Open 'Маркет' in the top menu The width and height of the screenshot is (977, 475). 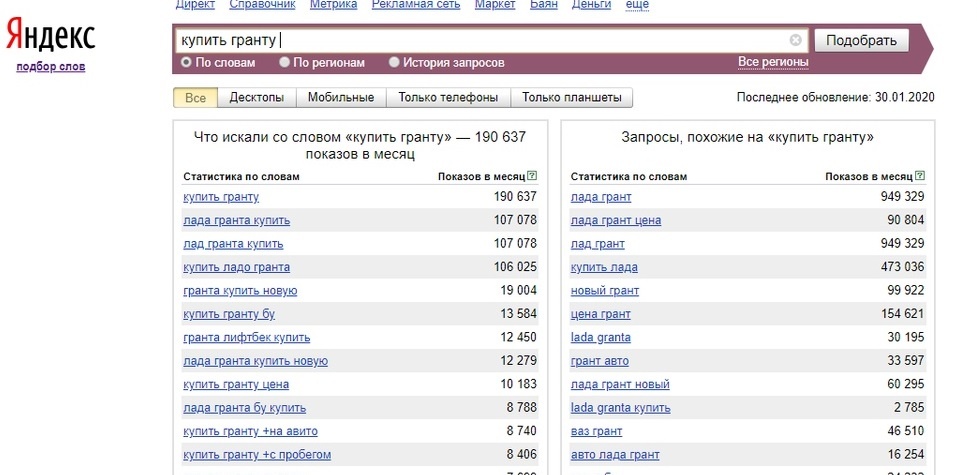(495, 4)
